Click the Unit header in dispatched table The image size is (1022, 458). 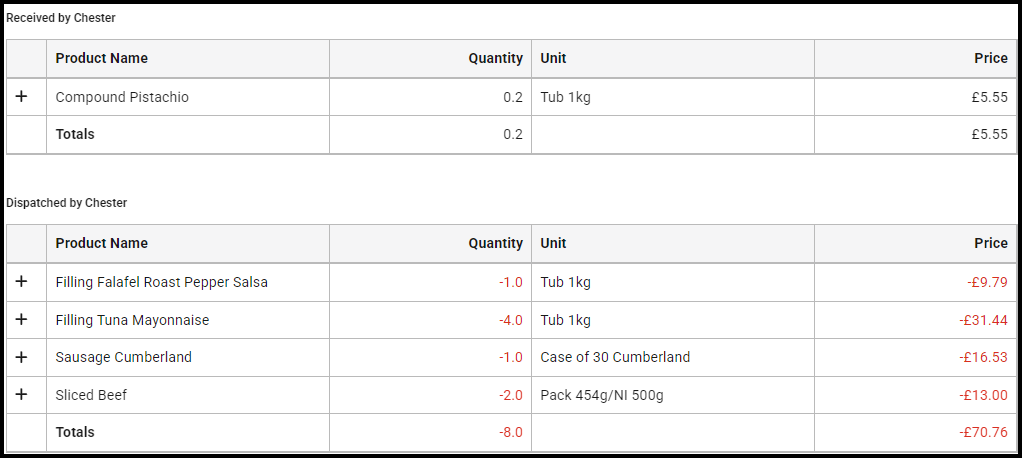(x=553, y=243)
